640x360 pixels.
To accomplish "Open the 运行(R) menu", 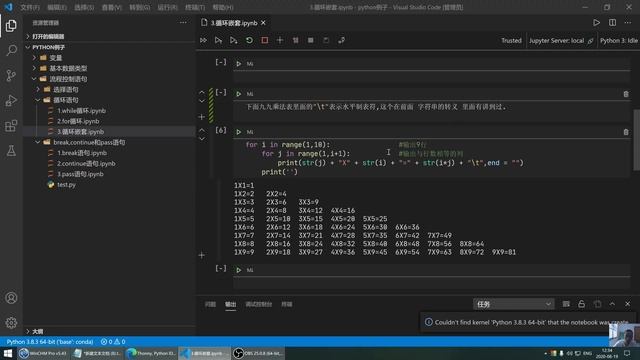I will tap(167, 7).
